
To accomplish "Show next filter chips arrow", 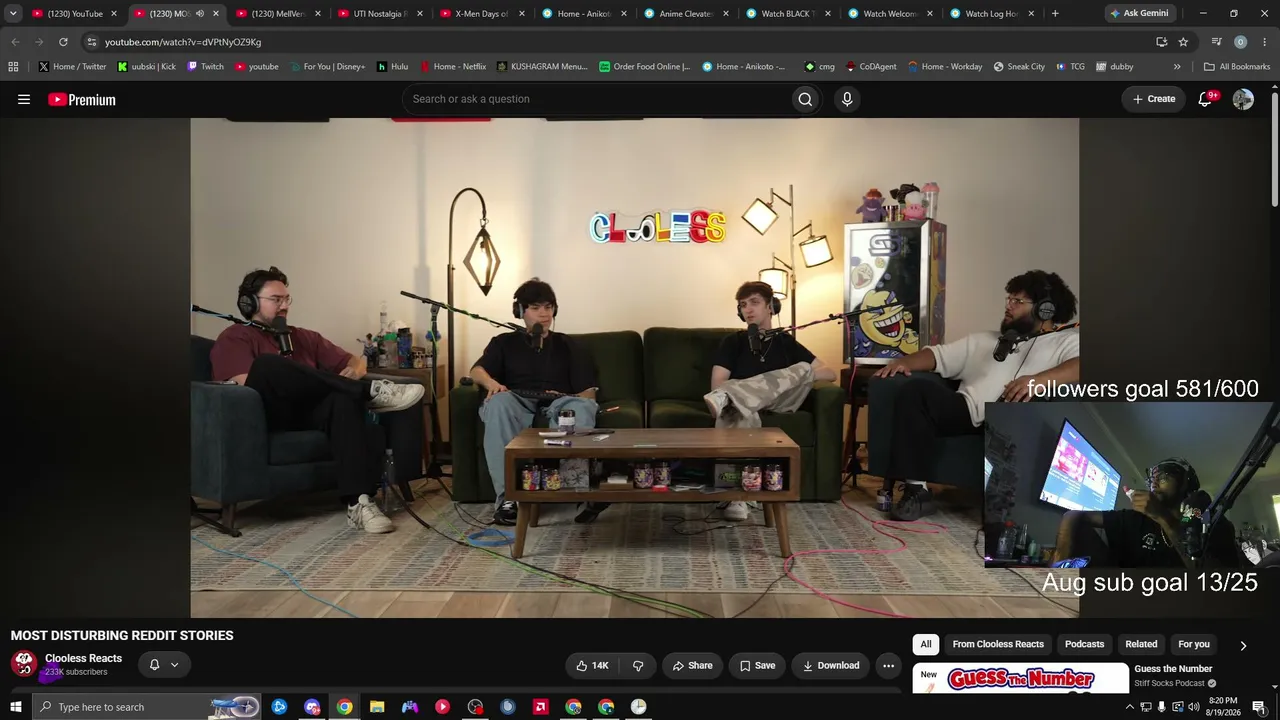I will point(1243,645).
